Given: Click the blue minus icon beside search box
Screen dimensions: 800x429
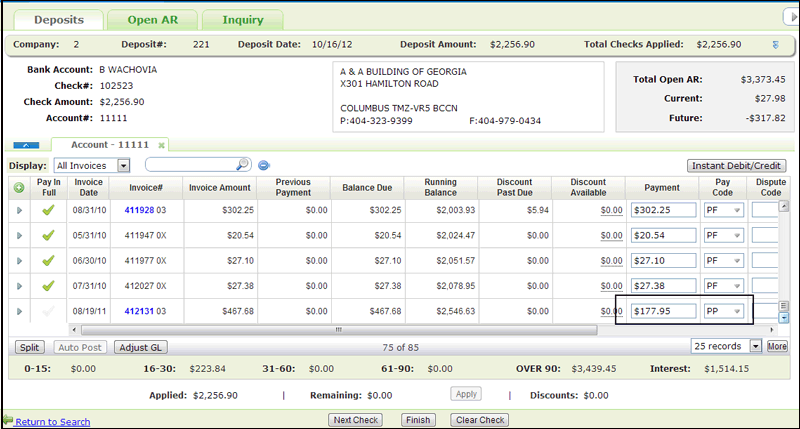Looking at the screenshot, I should pos(264,165).
